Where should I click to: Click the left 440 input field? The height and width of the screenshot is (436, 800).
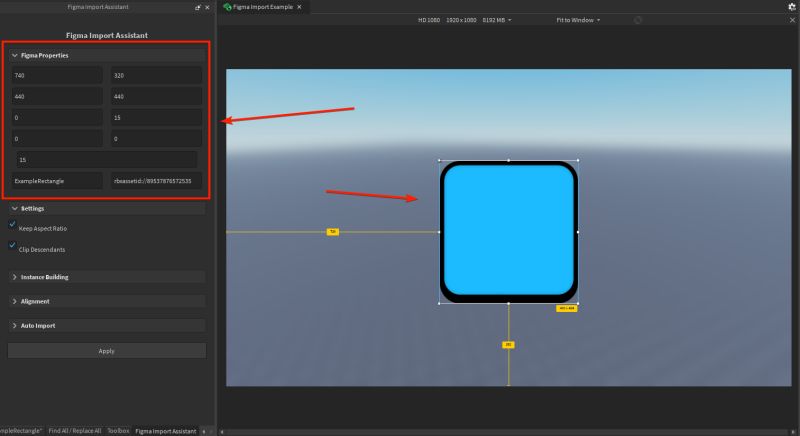(57, 96)
